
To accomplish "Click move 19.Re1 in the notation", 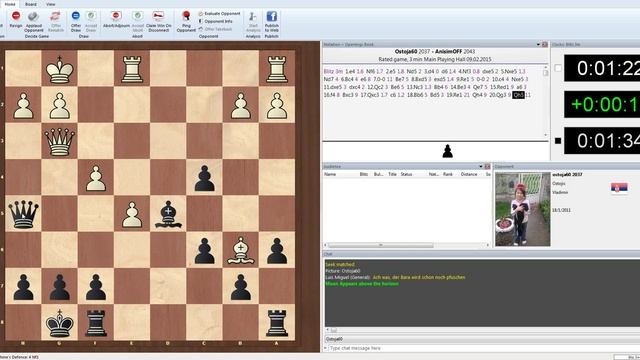I will [x=454, y=95].
